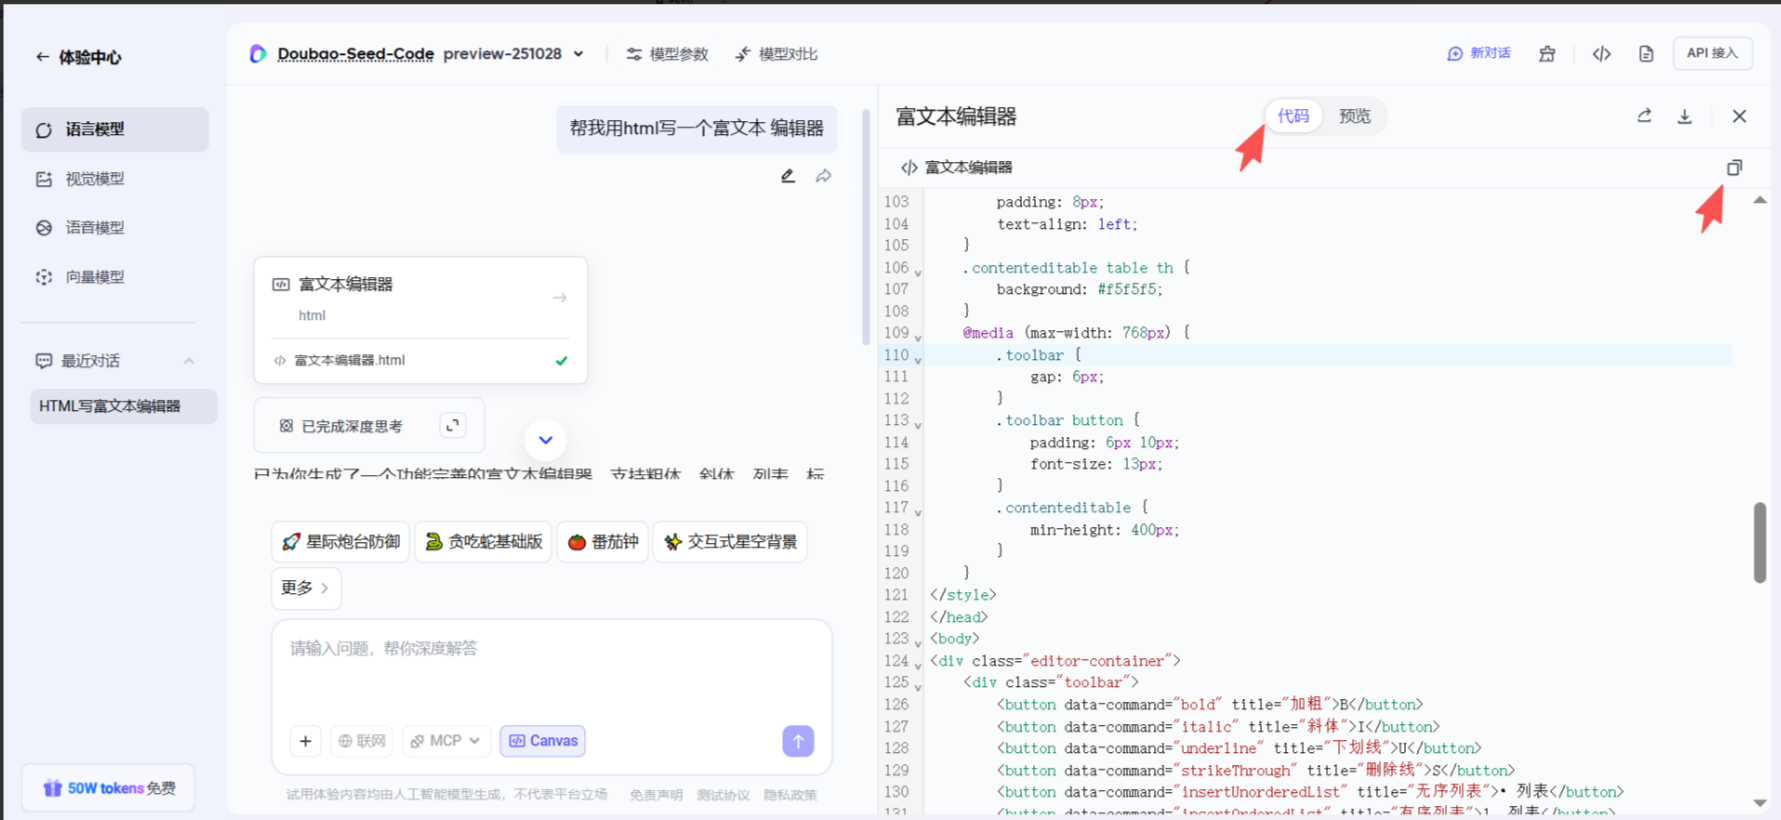Viewport: 1781px width, 820px height.
Task: Open the 隐私政策 link
Action: [x=790, y=795]
